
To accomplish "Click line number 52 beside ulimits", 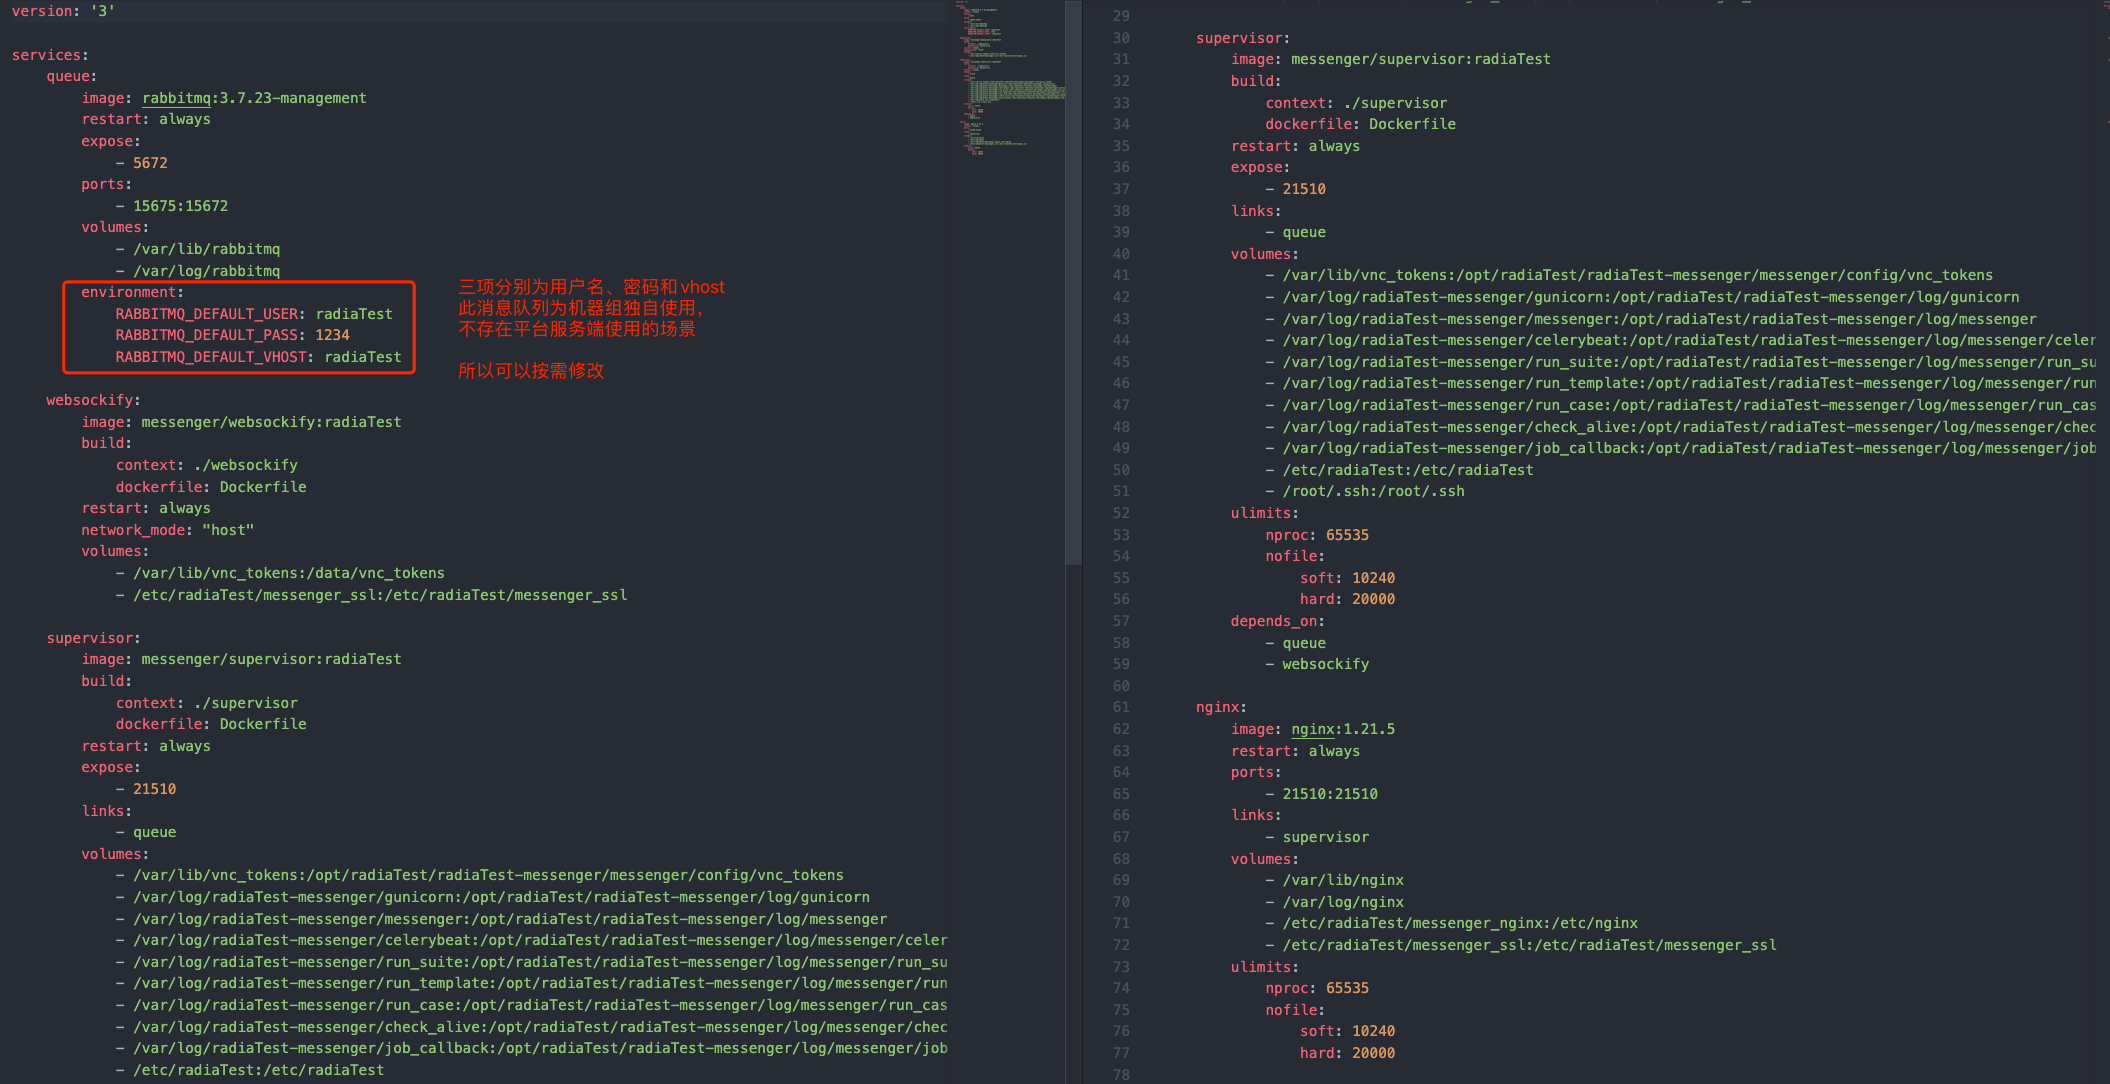I will (1121, 513).
